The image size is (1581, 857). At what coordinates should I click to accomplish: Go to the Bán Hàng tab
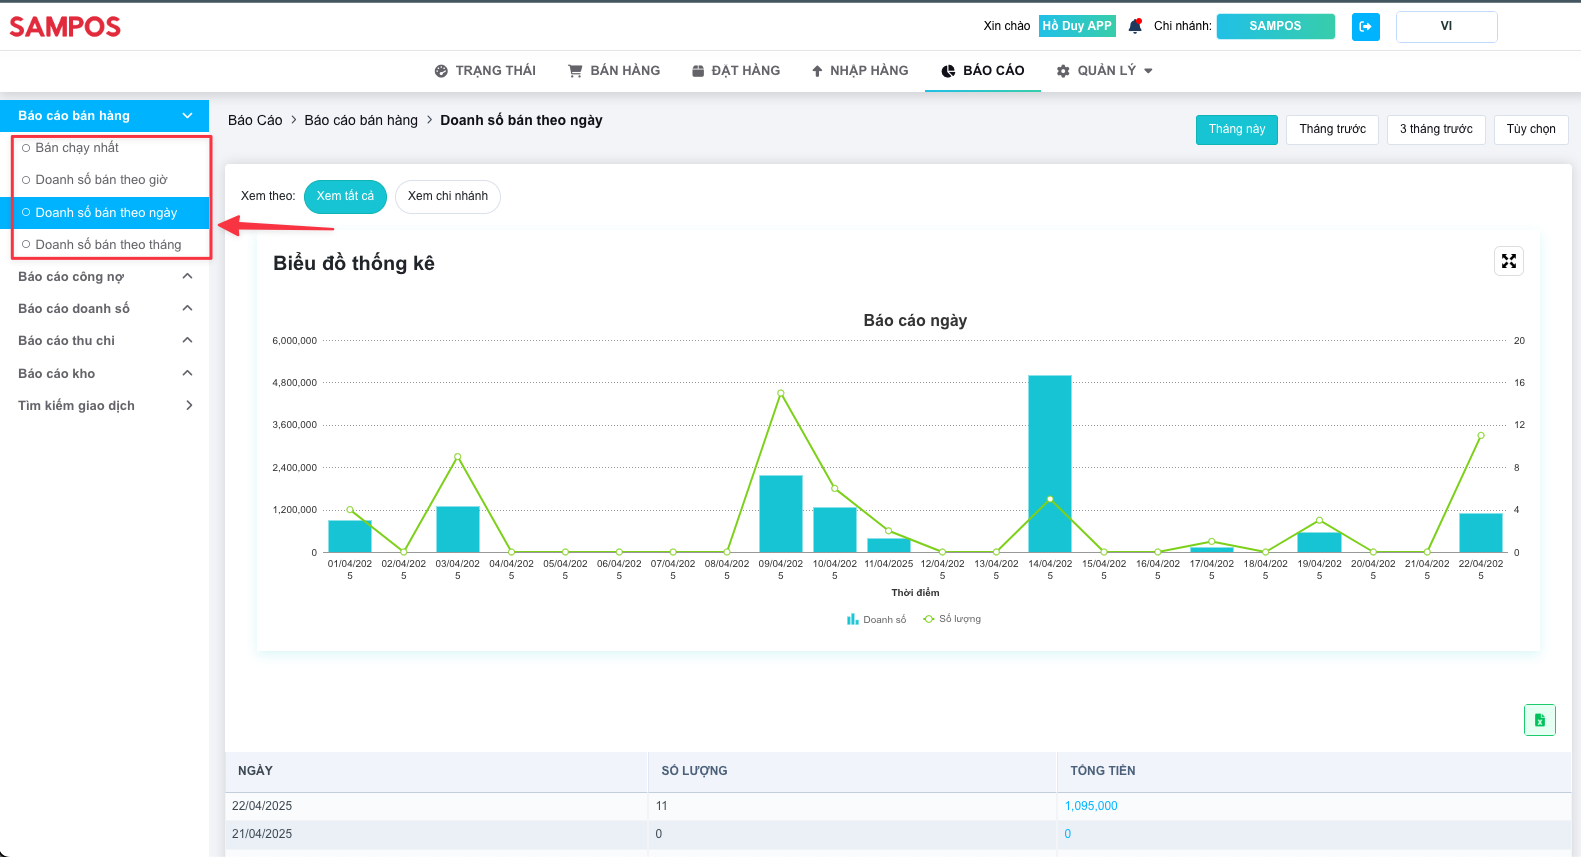614,71
